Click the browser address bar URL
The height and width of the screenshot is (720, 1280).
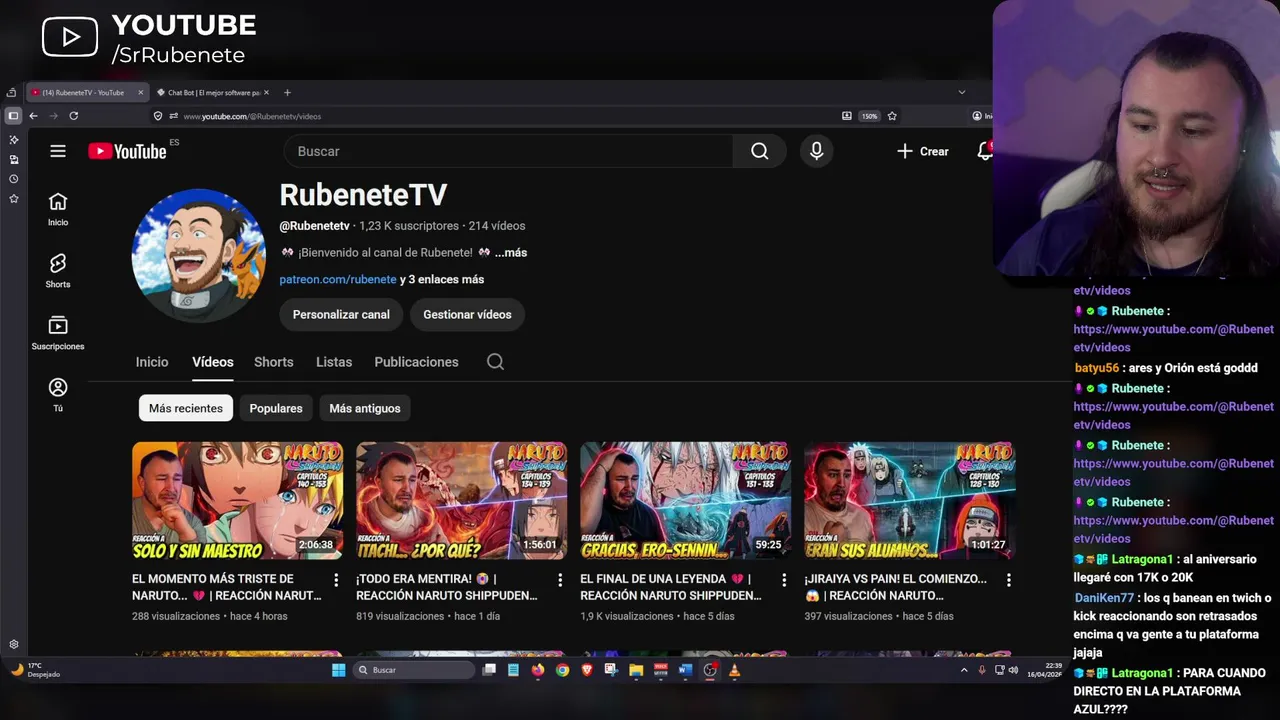252,116
